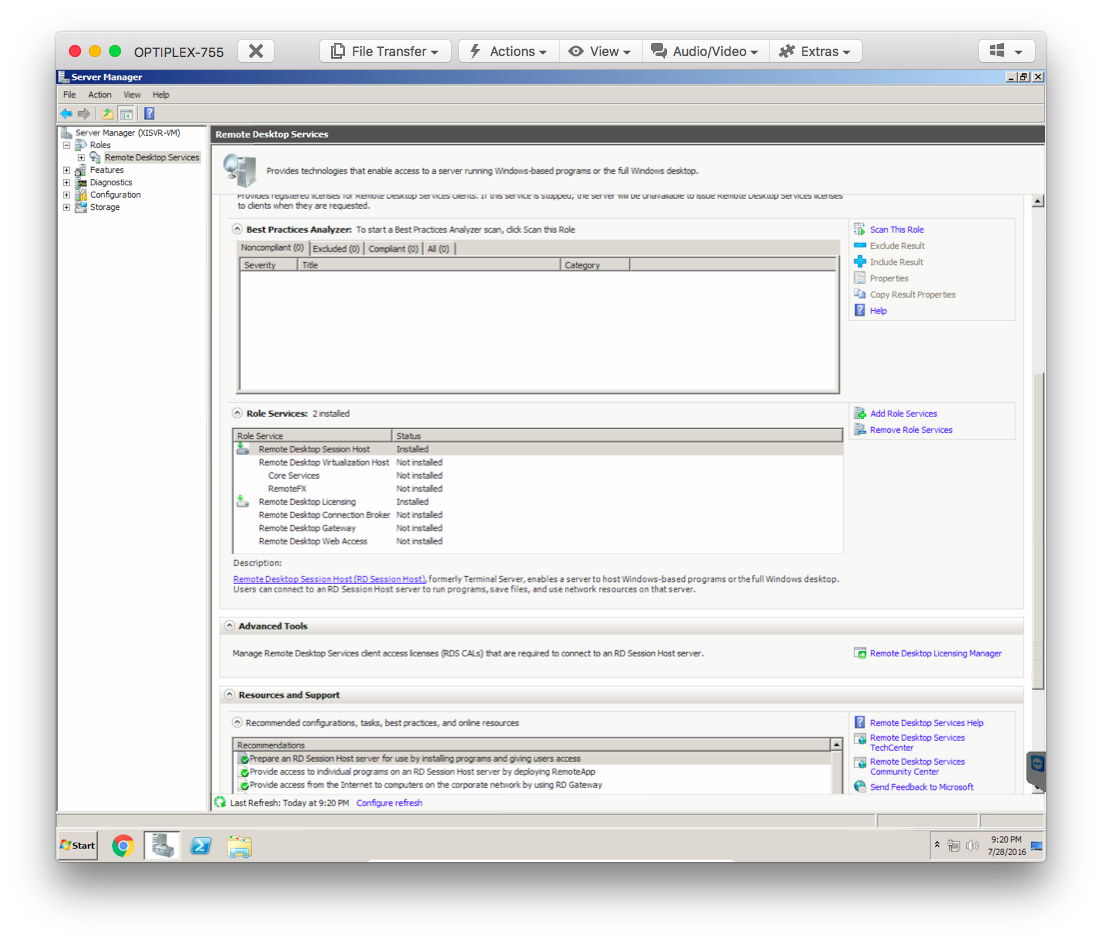
Task: Switch to the Noncompliant (0) tab
Action: pos(273,248)
